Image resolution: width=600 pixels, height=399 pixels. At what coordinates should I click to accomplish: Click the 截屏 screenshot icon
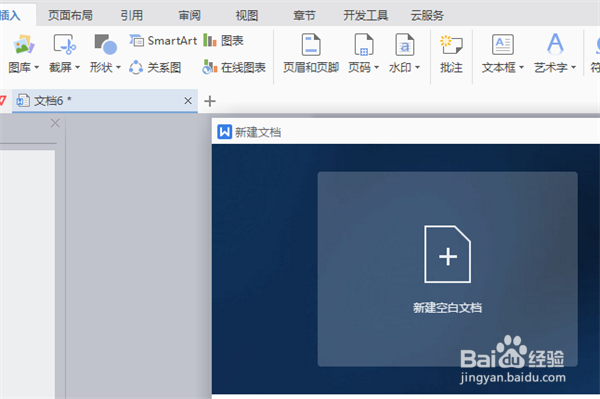[64, 44]
